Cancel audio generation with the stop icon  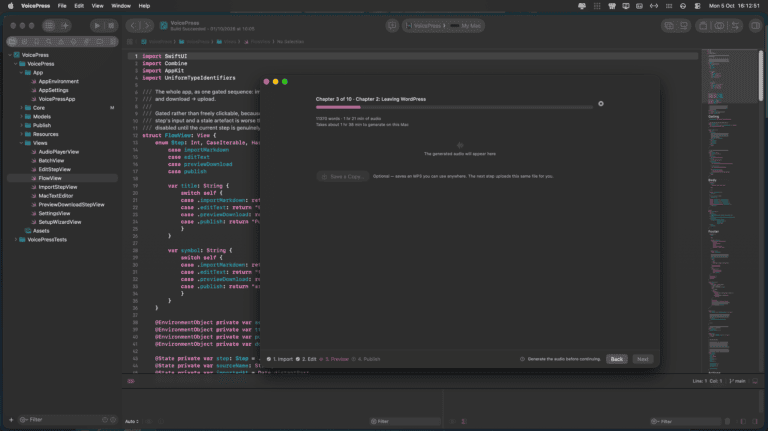(600, 104)
